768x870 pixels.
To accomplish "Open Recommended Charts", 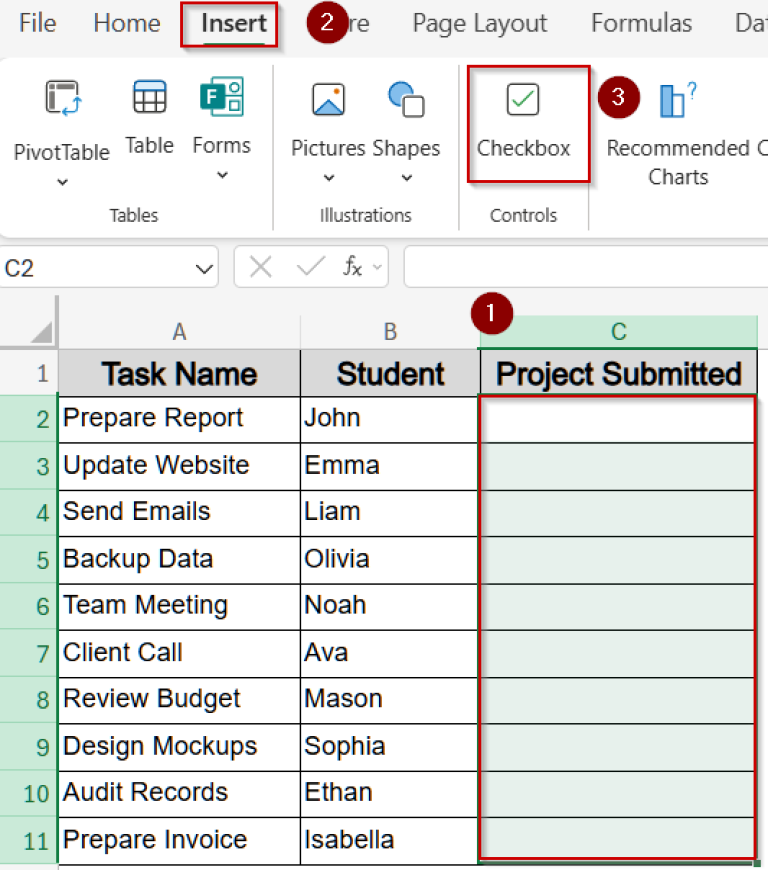I will (x=678, y=100).
